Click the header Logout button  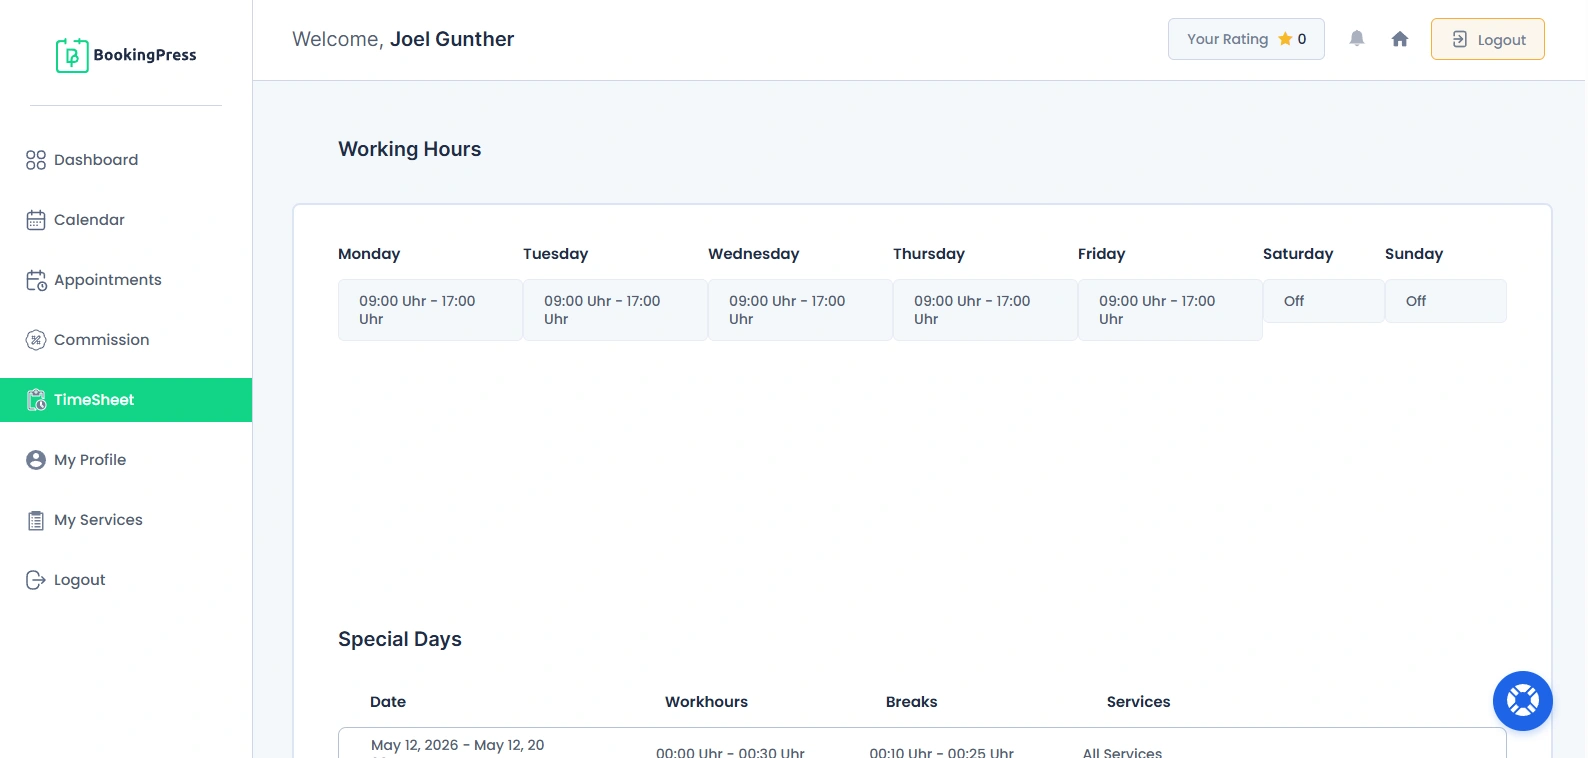click(1488, 39)
